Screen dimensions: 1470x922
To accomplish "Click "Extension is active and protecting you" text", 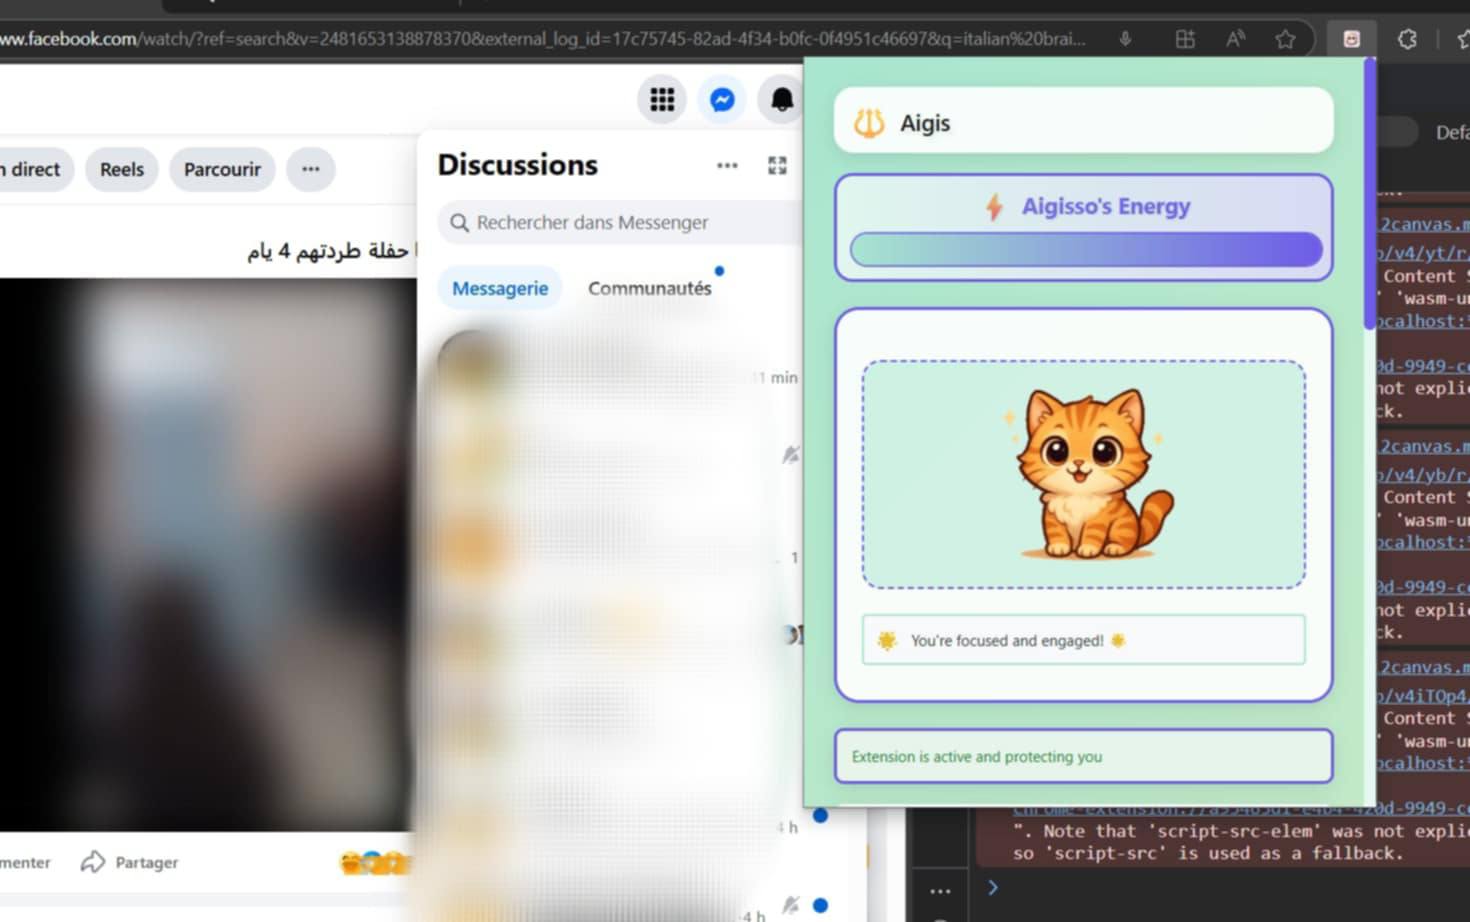I will point(977,757).
